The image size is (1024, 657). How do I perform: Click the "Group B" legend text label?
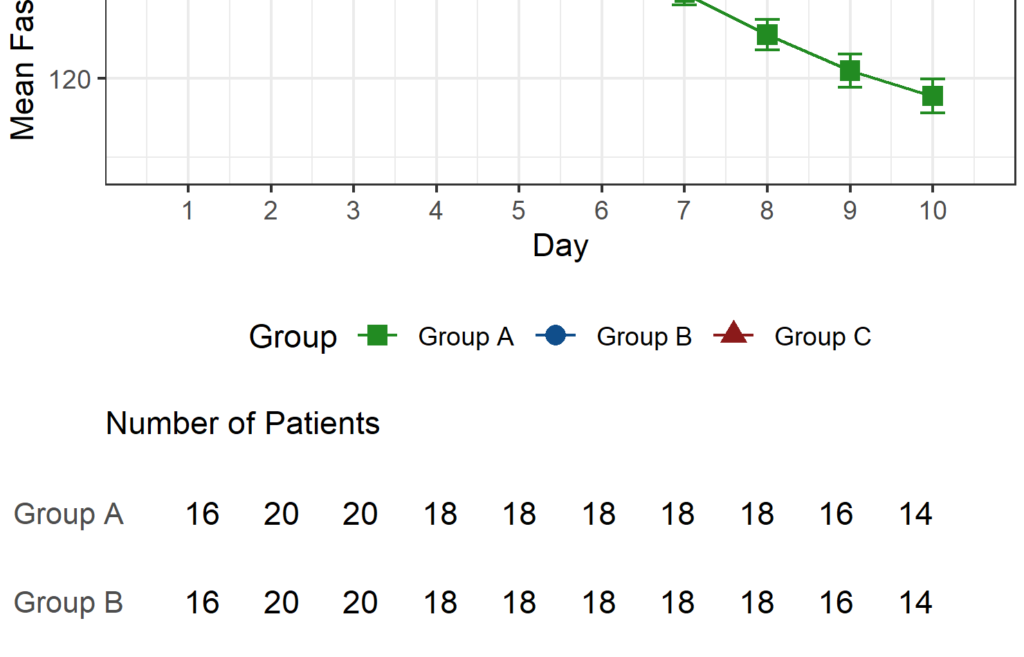644,337
